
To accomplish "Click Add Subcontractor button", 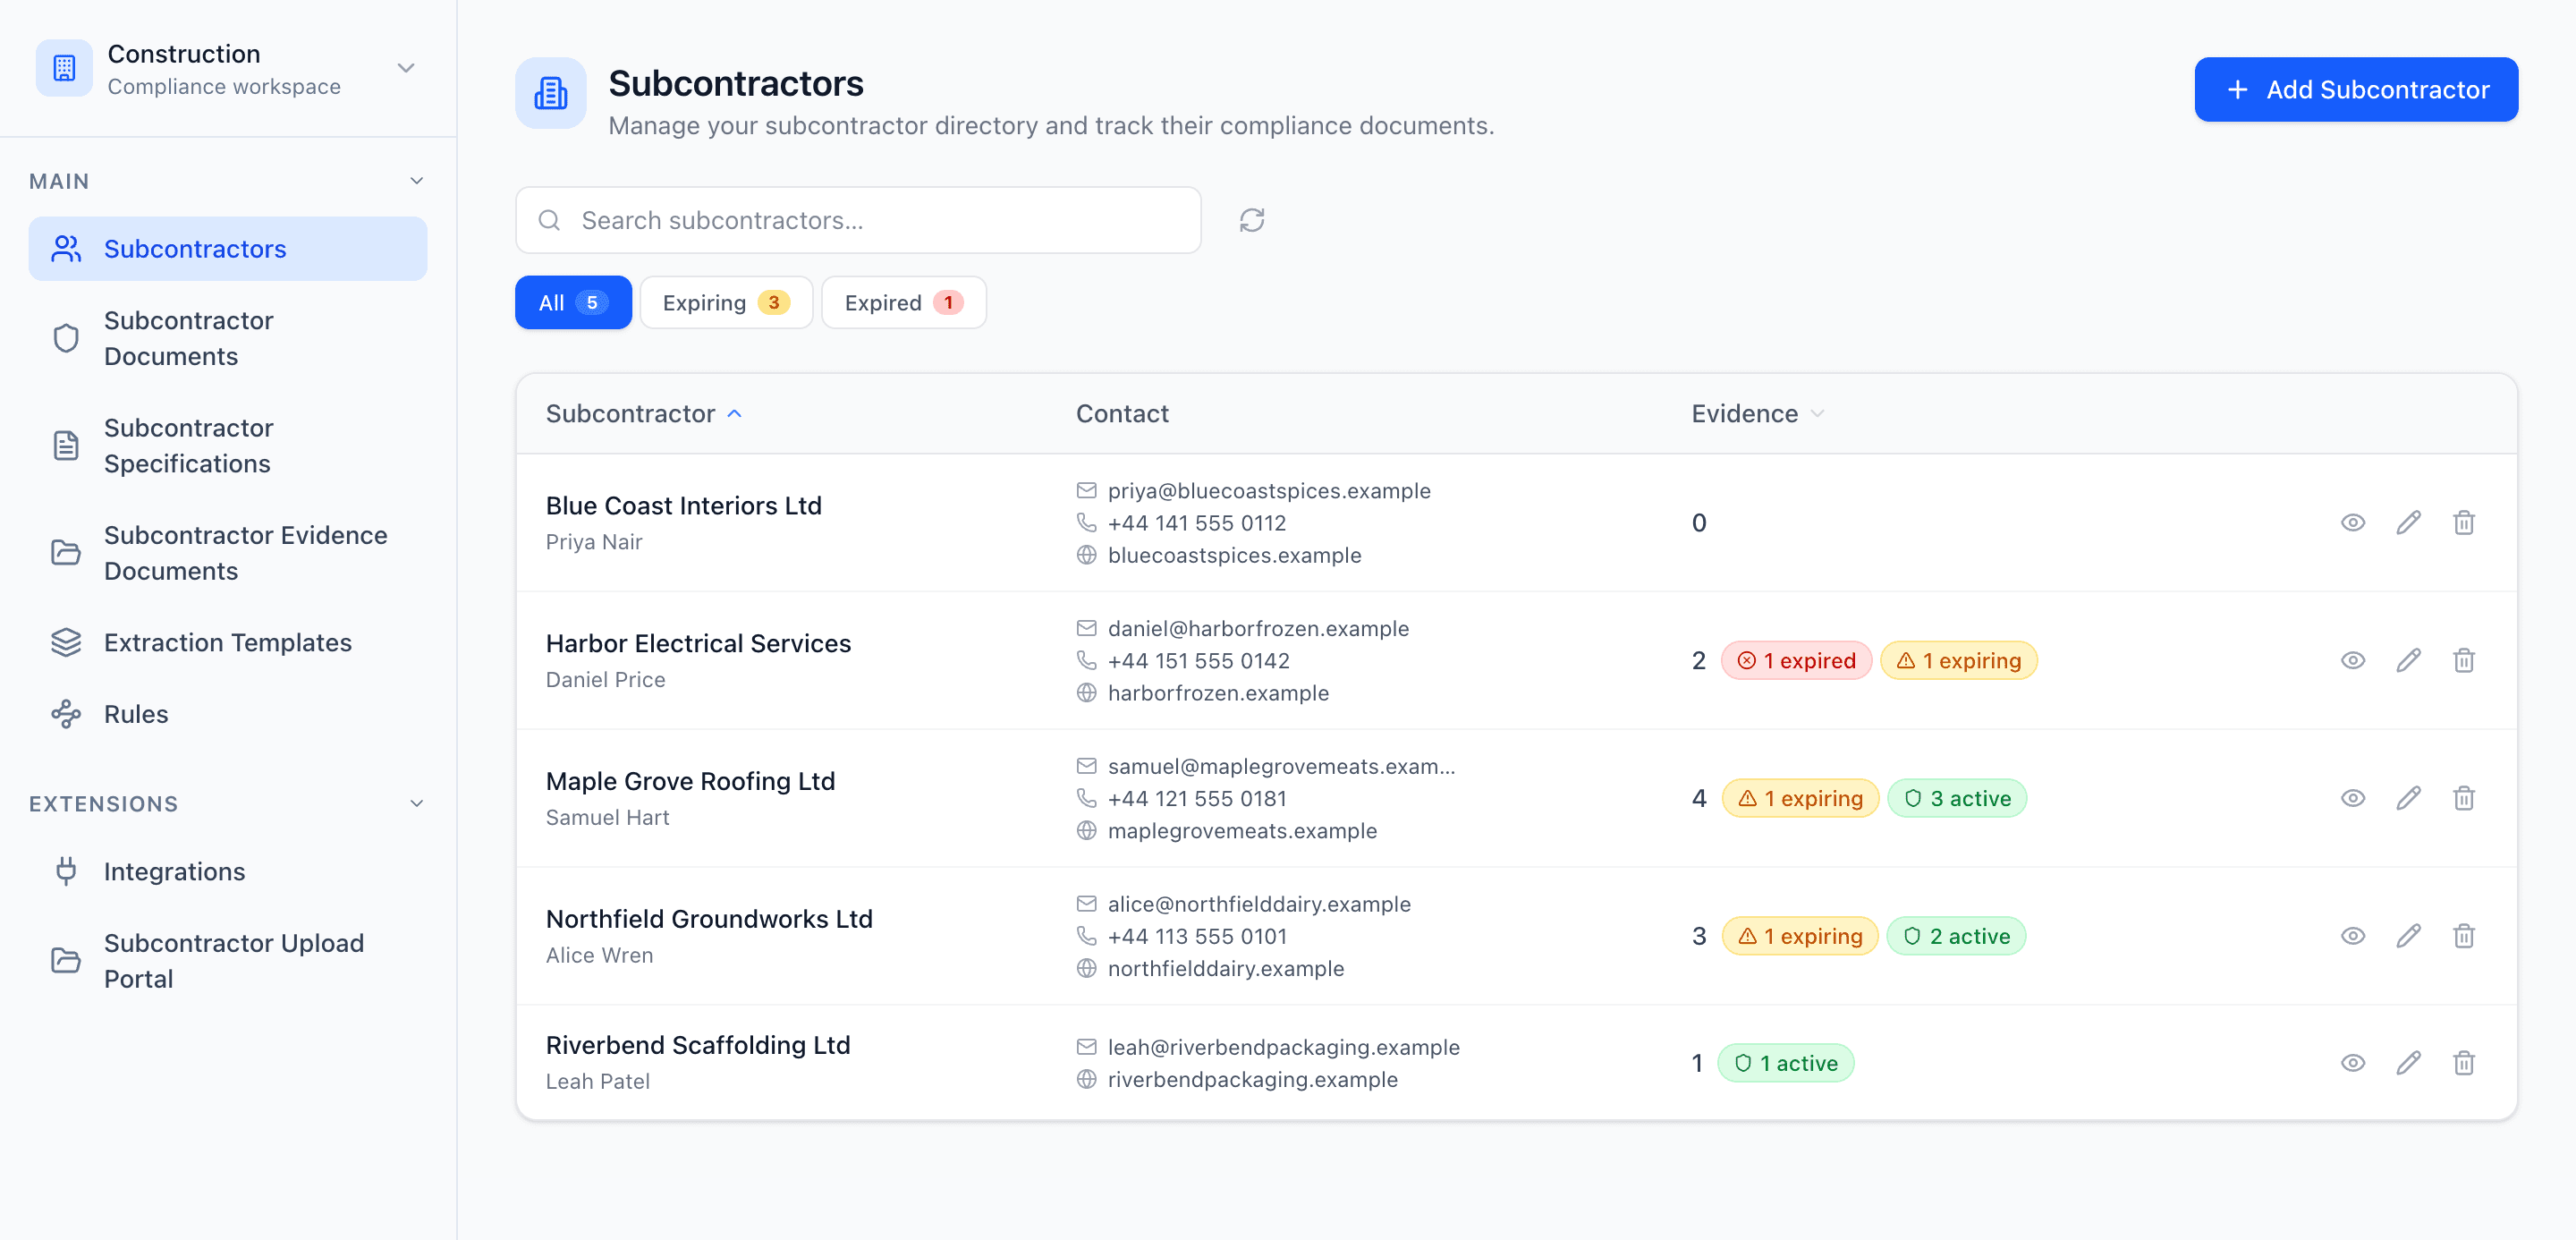I will tap(2356, 90).
